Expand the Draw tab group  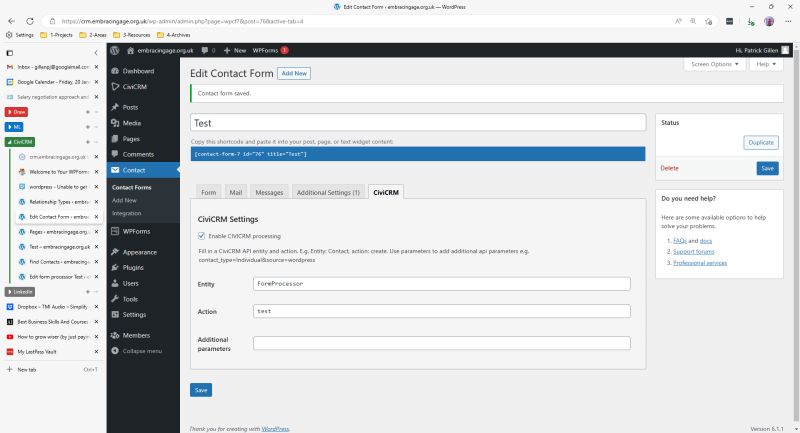pyautogui.click(x=16, y=112)
